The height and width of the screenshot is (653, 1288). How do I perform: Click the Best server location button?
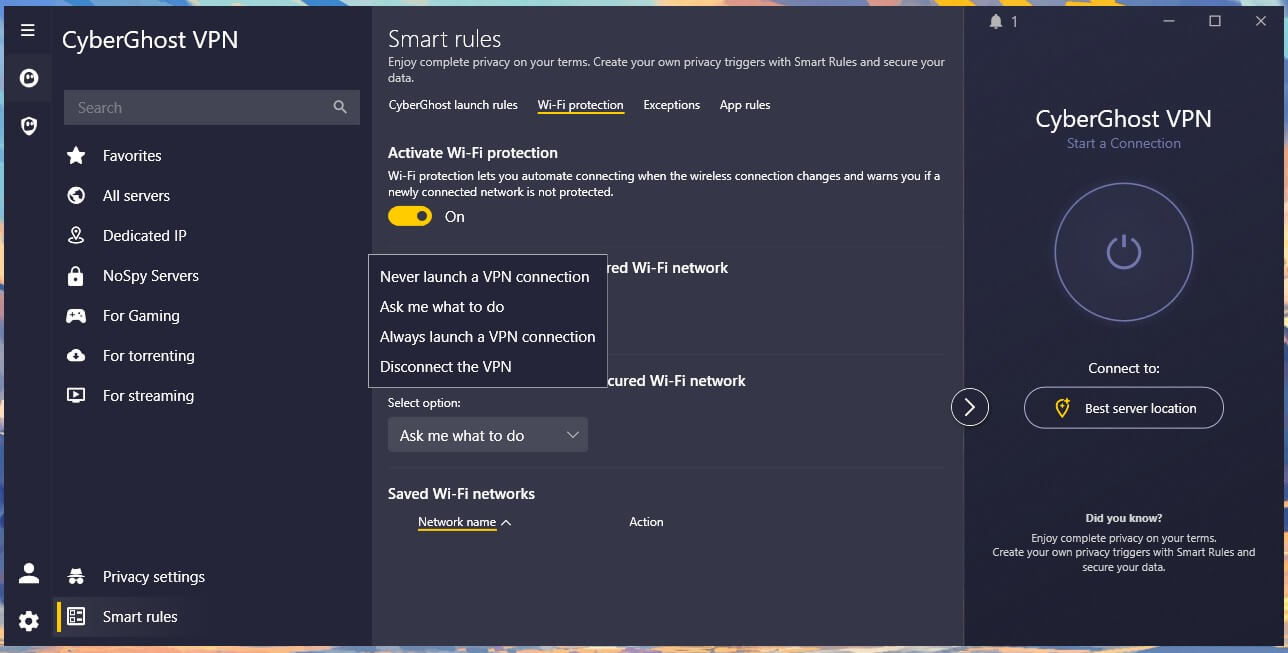pyautogui.click(x=1124, y=408)
